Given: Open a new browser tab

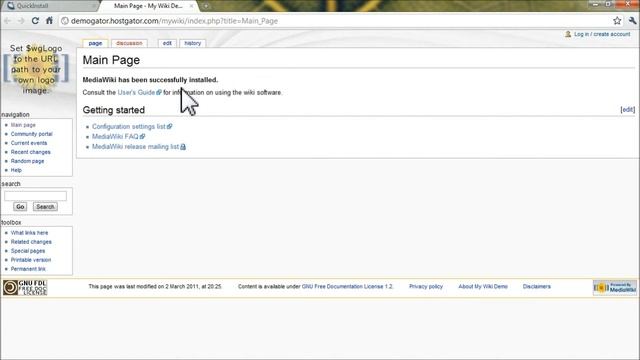Looking at the screenshot, I should tap(206, 6).
